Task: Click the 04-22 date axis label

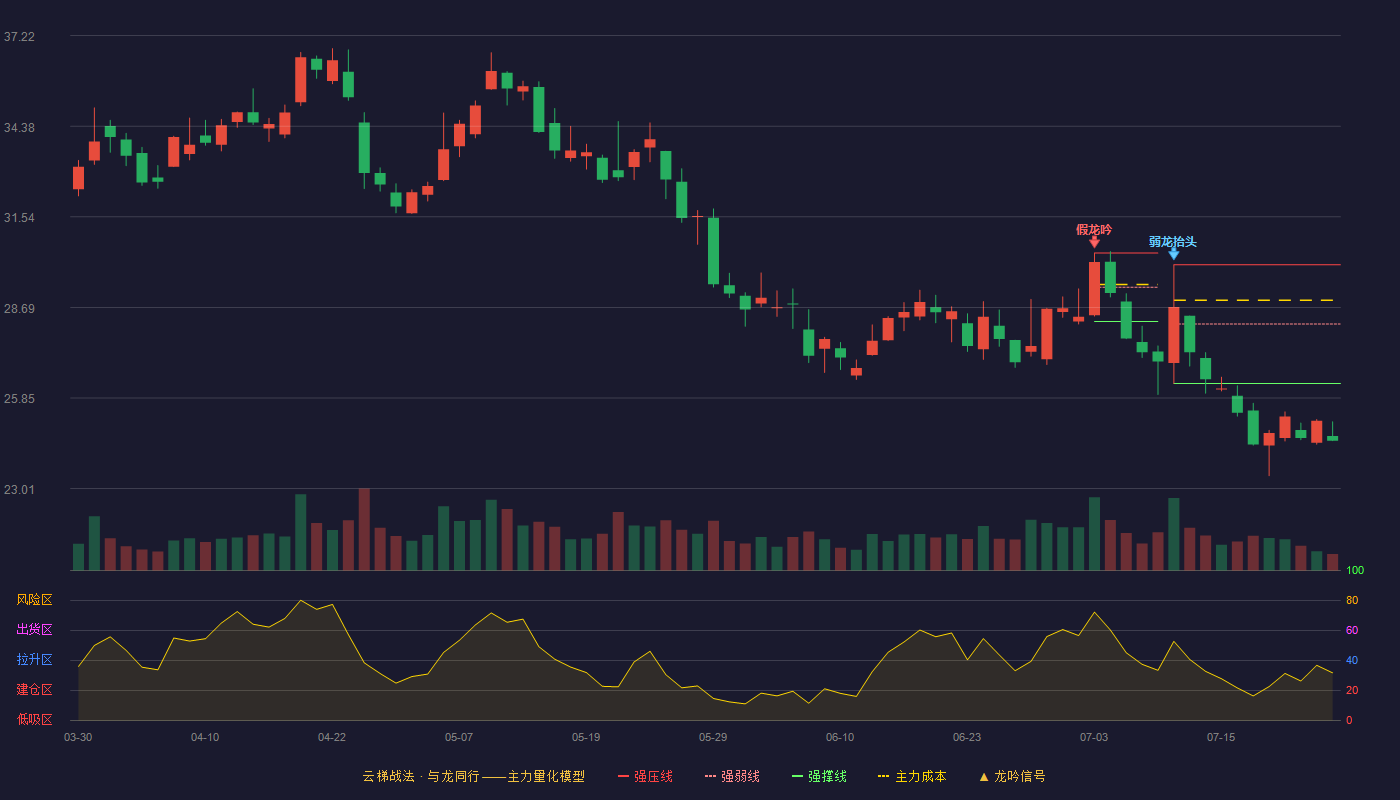Action: click(332, 737)
